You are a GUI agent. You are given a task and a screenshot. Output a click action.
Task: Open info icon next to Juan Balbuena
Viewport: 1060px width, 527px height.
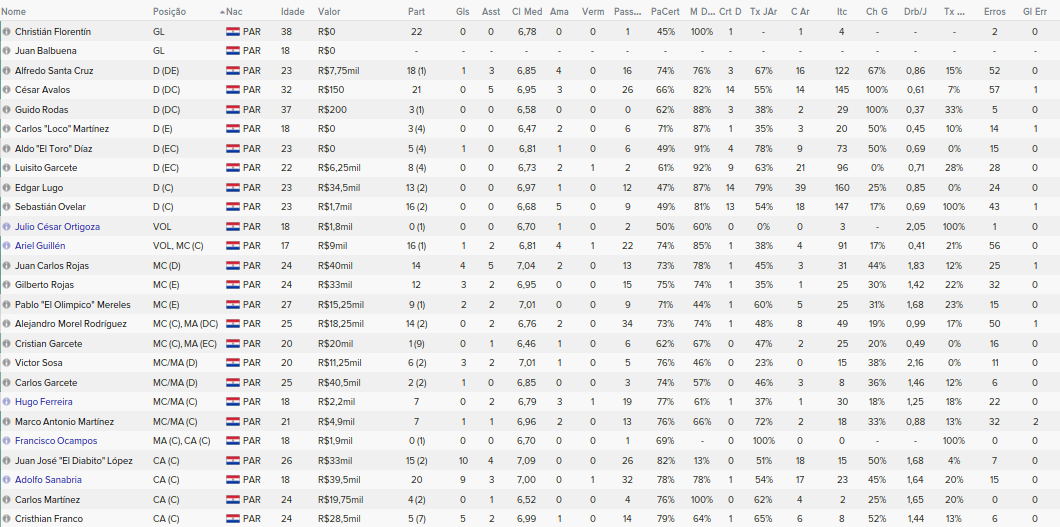coord(7,51)
